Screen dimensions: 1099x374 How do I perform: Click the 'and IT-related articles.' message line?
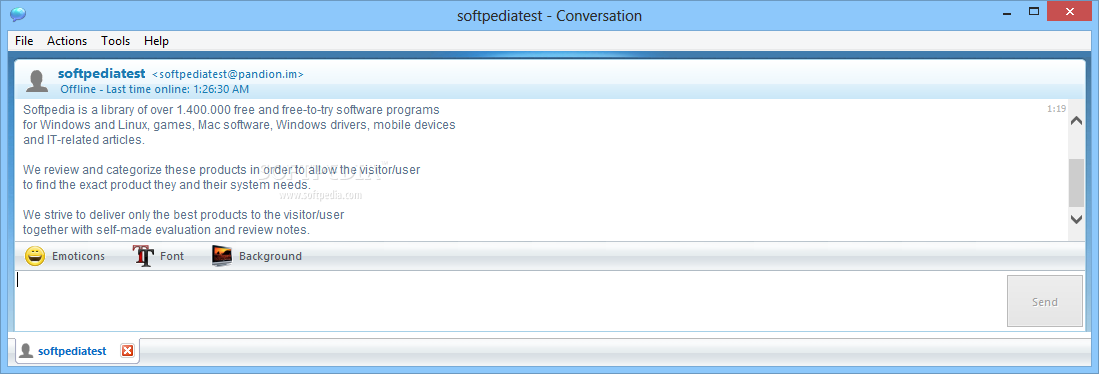[x=84, y=139]
